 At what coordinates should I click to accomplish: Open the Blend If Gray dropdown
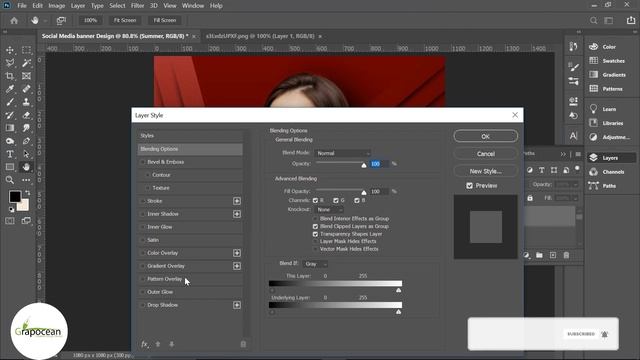click(315, 264)
